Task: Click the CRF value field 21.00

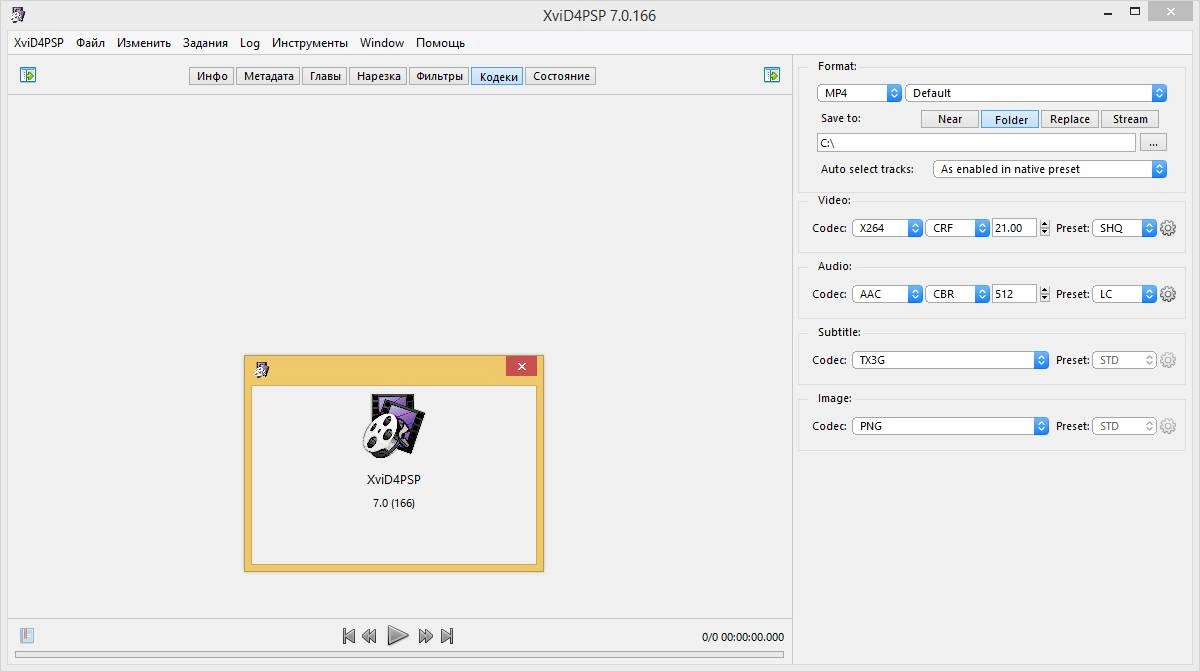Action: (x=1015, y=228)
